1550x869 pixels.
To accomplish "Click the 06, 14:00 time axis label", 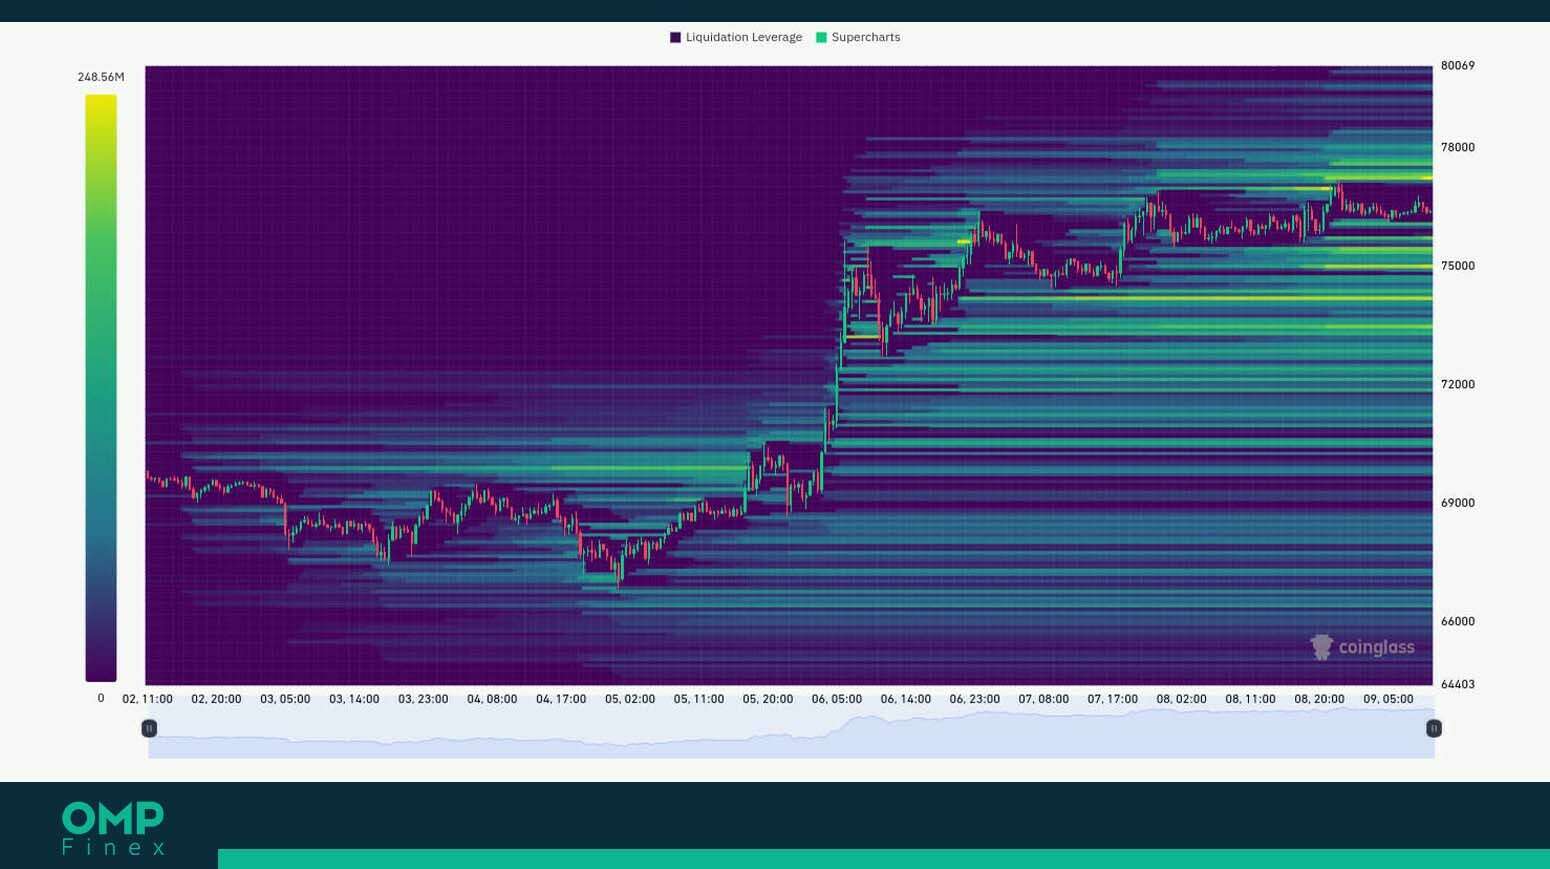I will (906, 699).
